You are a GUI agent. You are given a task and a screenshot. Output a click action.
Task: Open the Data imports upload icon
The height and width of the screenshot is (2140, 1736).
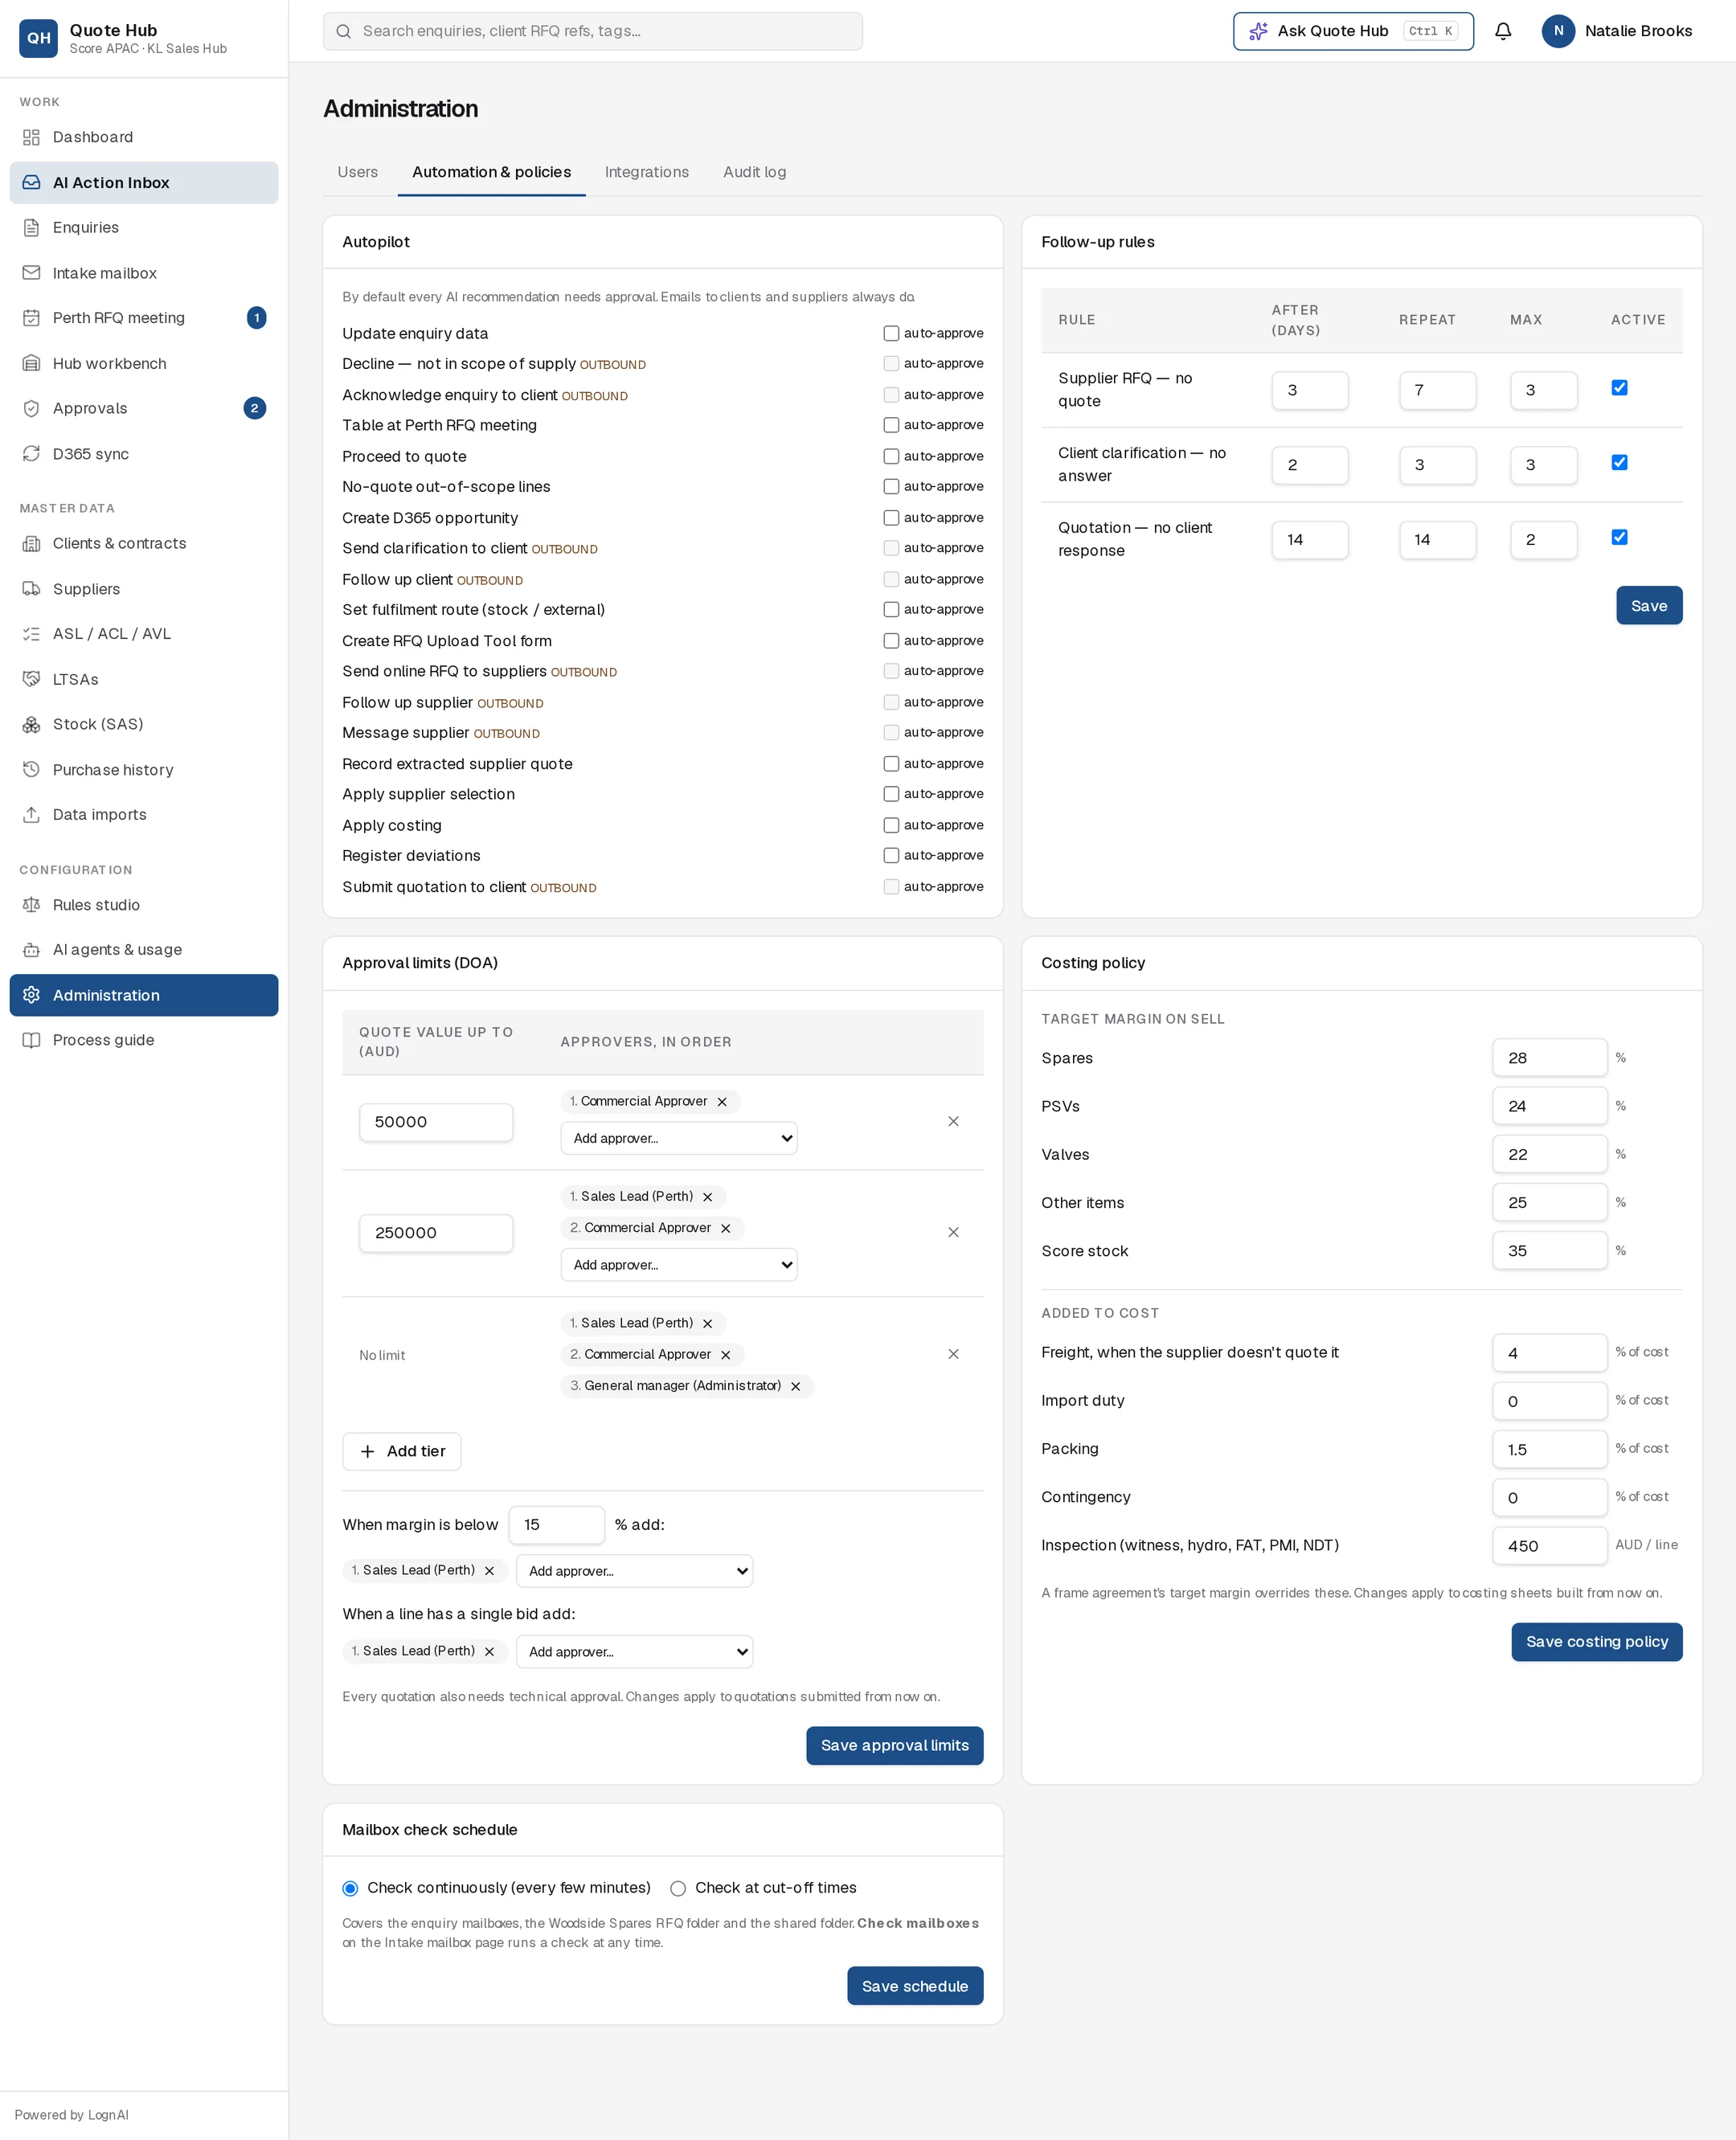coord(31,815)
